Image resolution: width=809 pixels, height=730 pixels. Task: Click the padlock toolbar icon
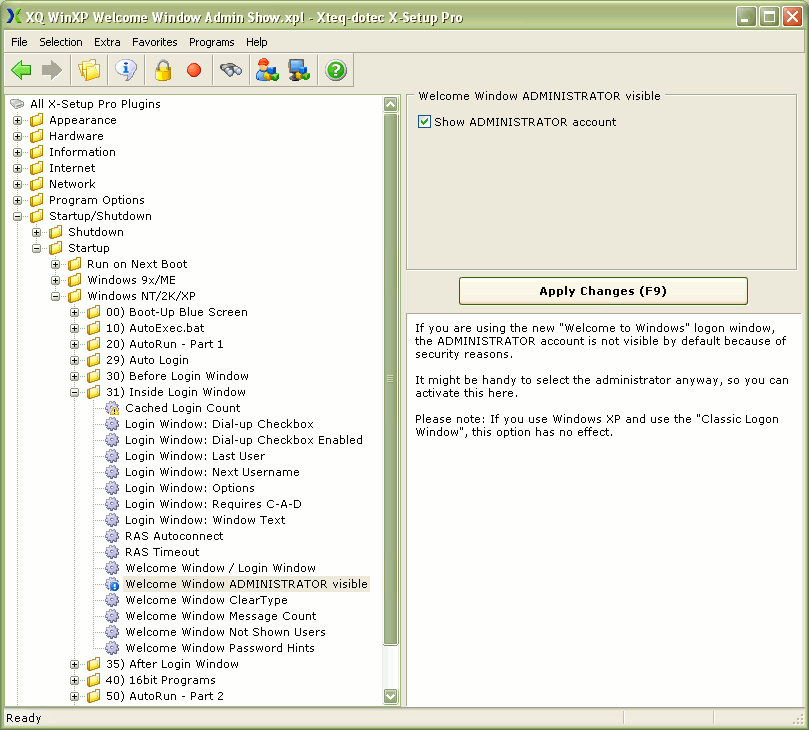point(163,70)
